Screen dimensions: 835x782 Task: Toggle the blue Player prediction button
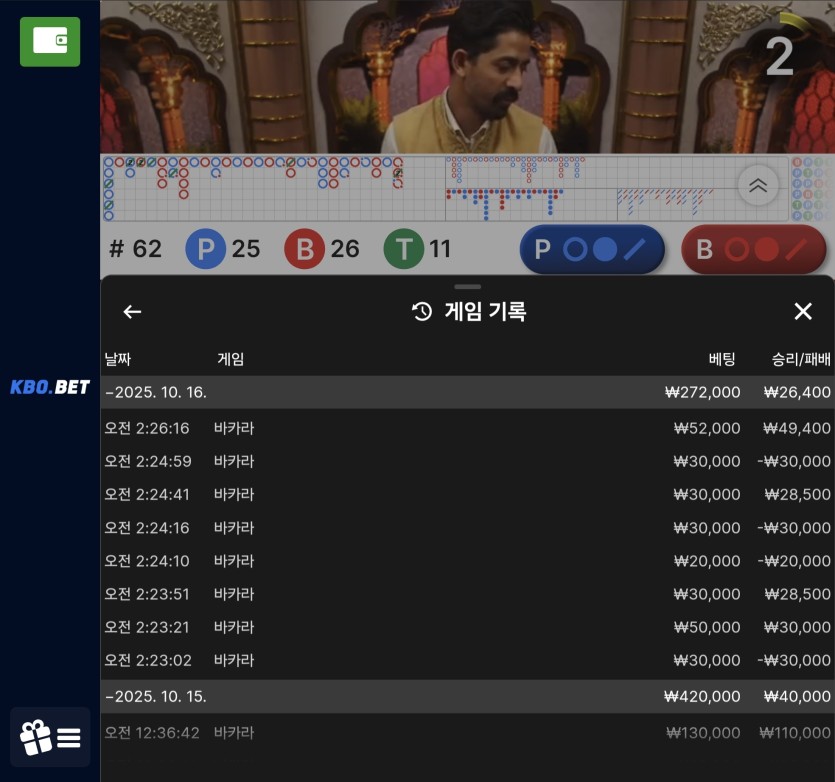[x=592, y=249]
